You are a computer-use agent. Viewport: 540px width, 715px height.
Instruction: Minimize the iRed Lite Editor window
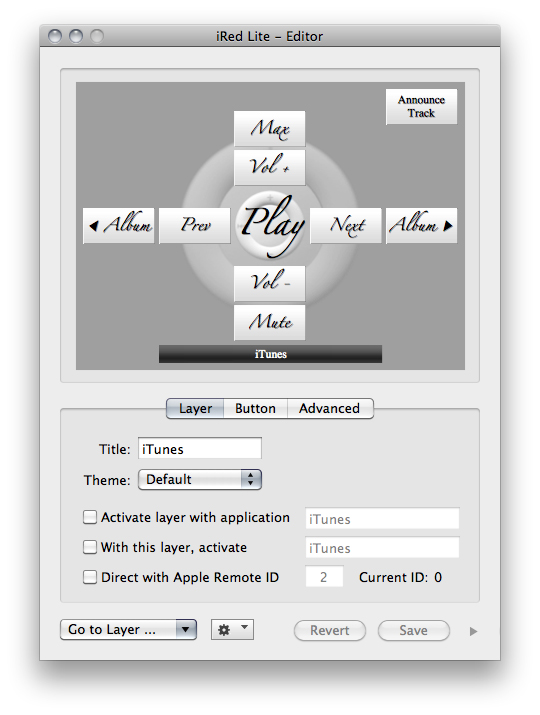[x=76, y=36]
